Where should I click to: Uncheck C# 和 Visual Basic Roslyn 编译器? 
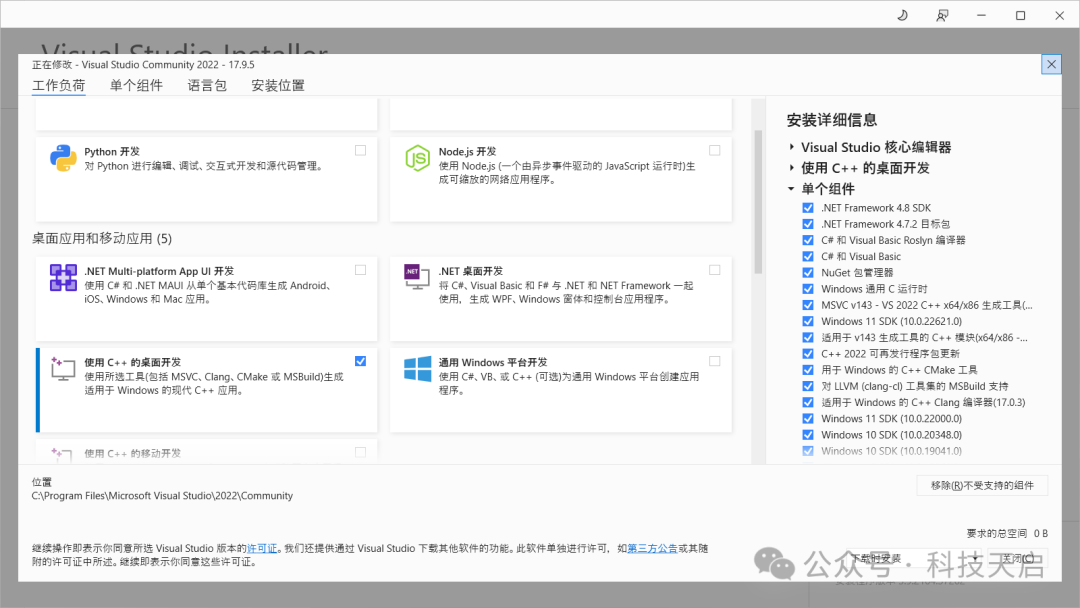(x=808, y=240)
